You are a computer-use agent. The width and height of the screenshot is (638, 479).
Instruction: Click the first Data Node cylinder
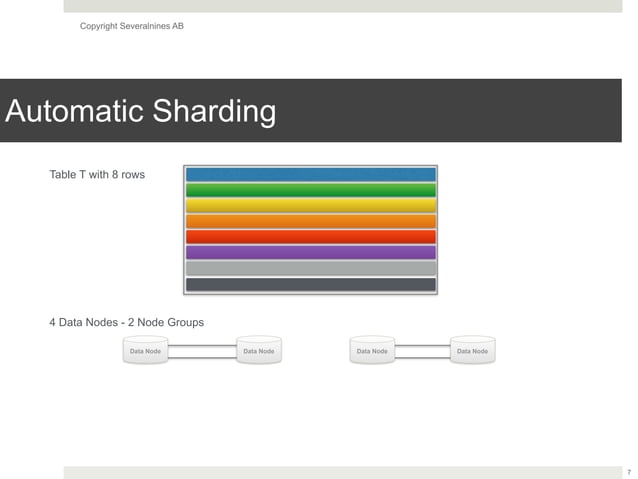(145, 350)
